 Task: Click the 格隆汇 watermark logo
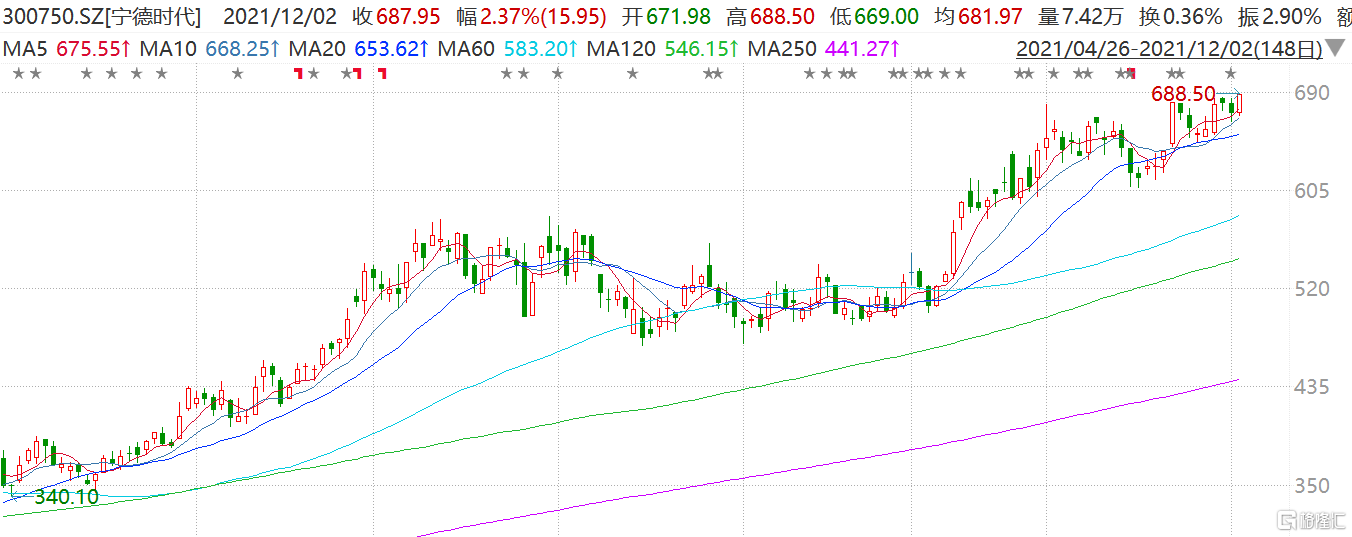click(1308, 521)
